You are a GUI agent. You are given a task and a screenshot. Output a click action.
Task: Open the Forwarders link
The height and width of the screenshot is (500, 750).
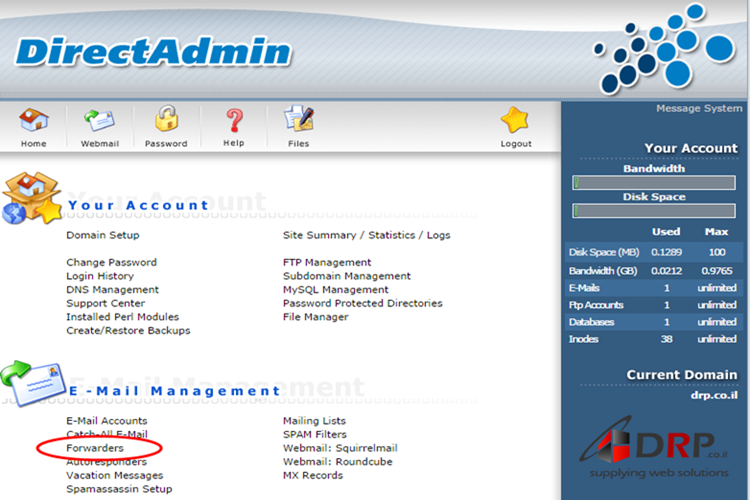click(x=95, y=448)
